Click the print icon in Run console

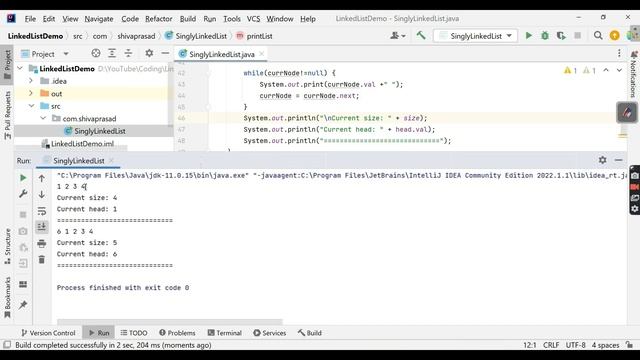coord(42,244)
